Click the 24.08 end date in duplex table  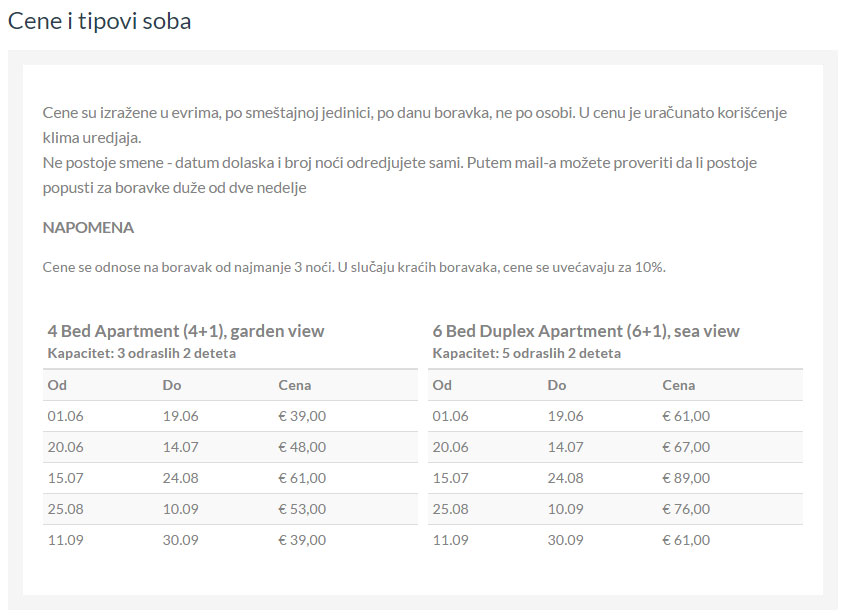(565, 478)
